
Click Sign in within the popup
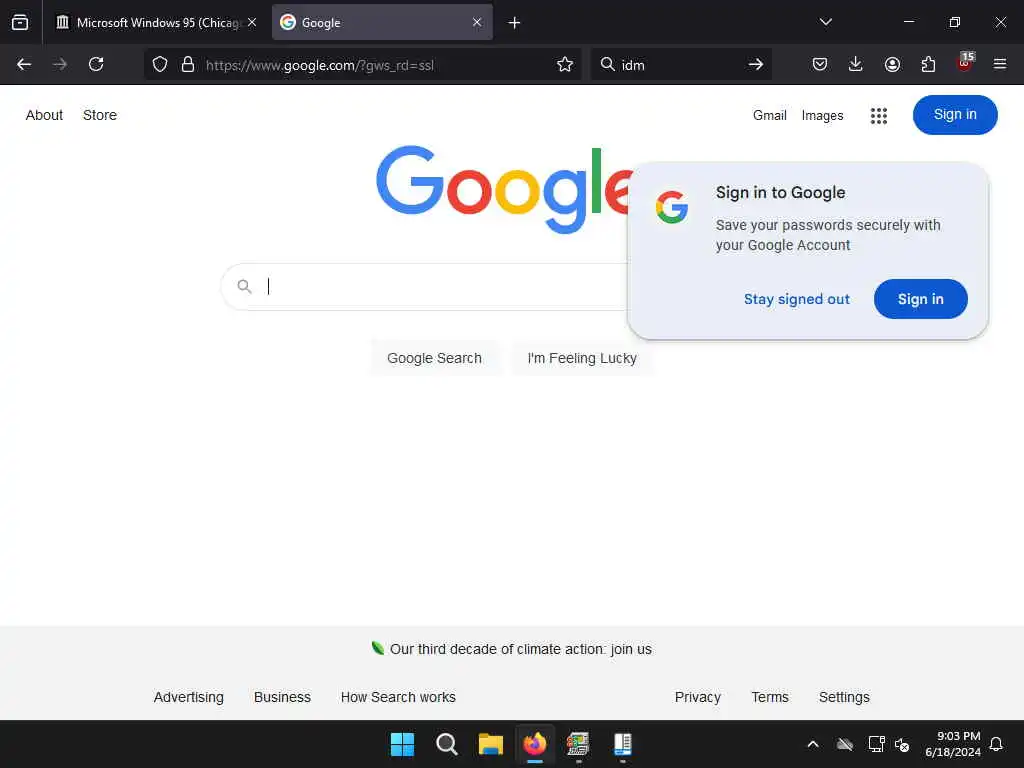click(x=920, y=299)
